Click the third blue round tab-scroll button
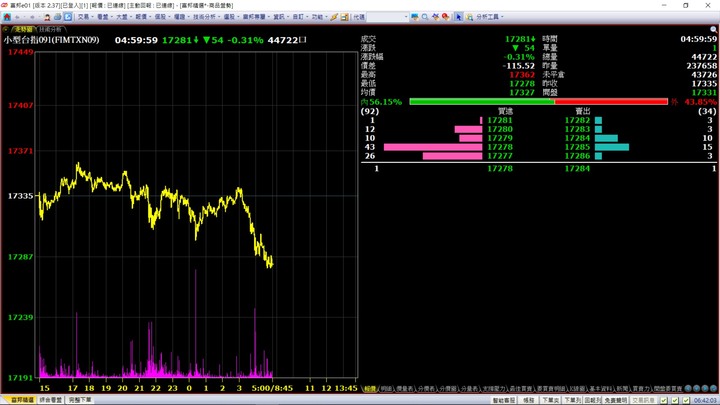The image size is (720, 405). click(x=705, y=388)
